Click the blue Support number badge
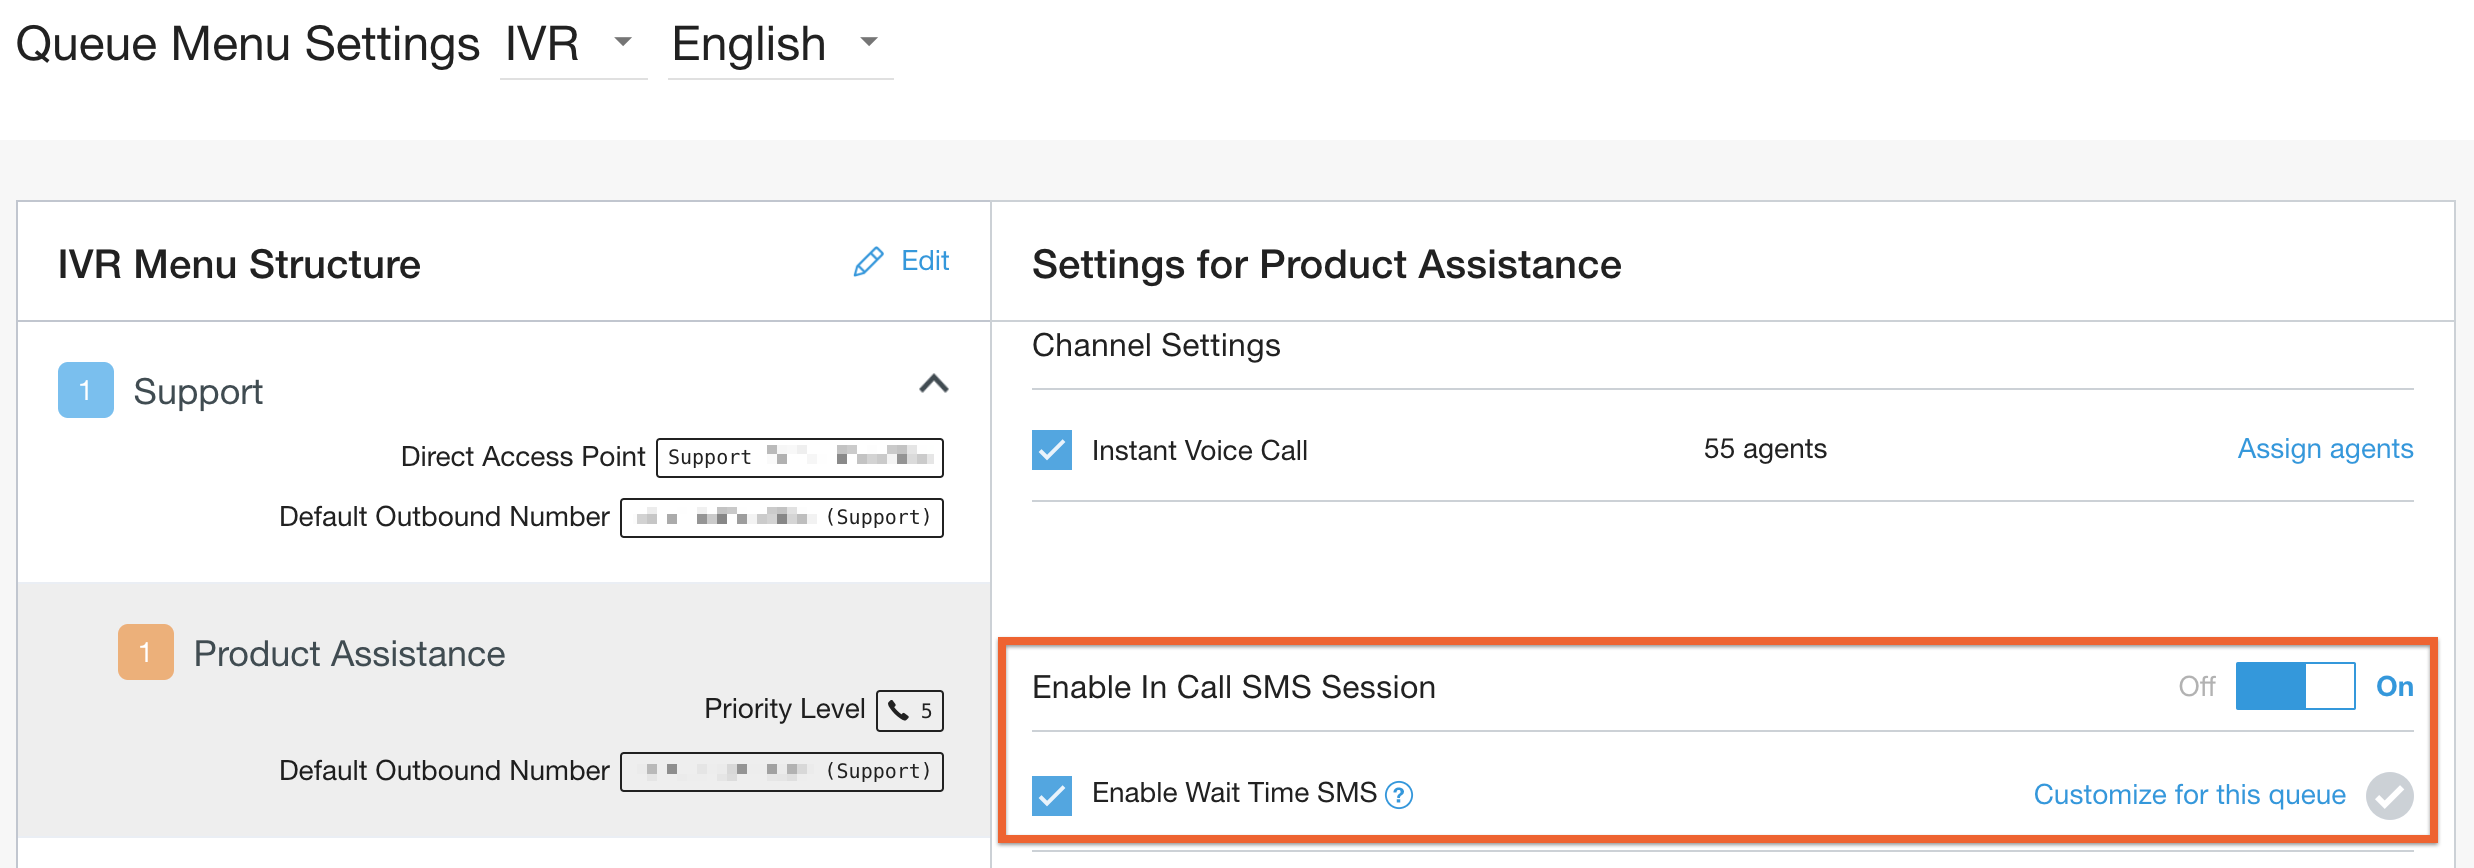Viewport: 2474px width, 868px height. point(86,390)
